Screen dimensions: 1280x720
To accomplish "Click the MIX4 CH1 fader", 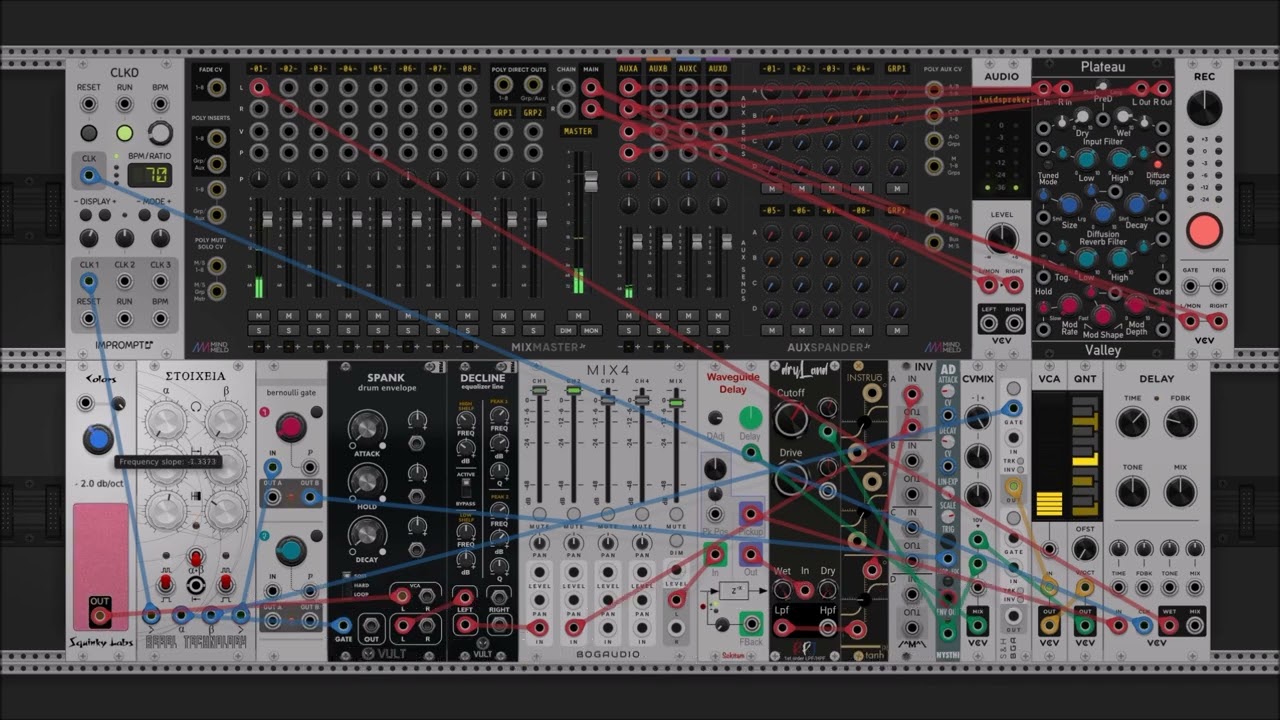I will pos(539,390).
